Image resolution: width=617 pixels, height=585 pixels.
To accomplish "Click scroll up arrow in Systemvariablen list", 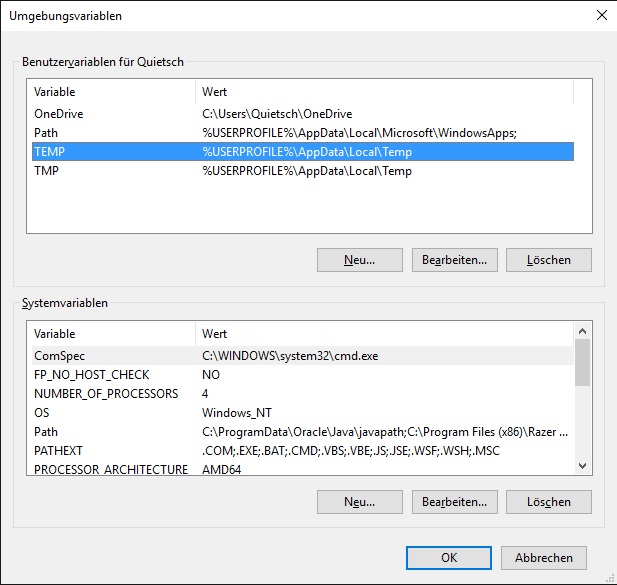I will (x=582, y=331).
